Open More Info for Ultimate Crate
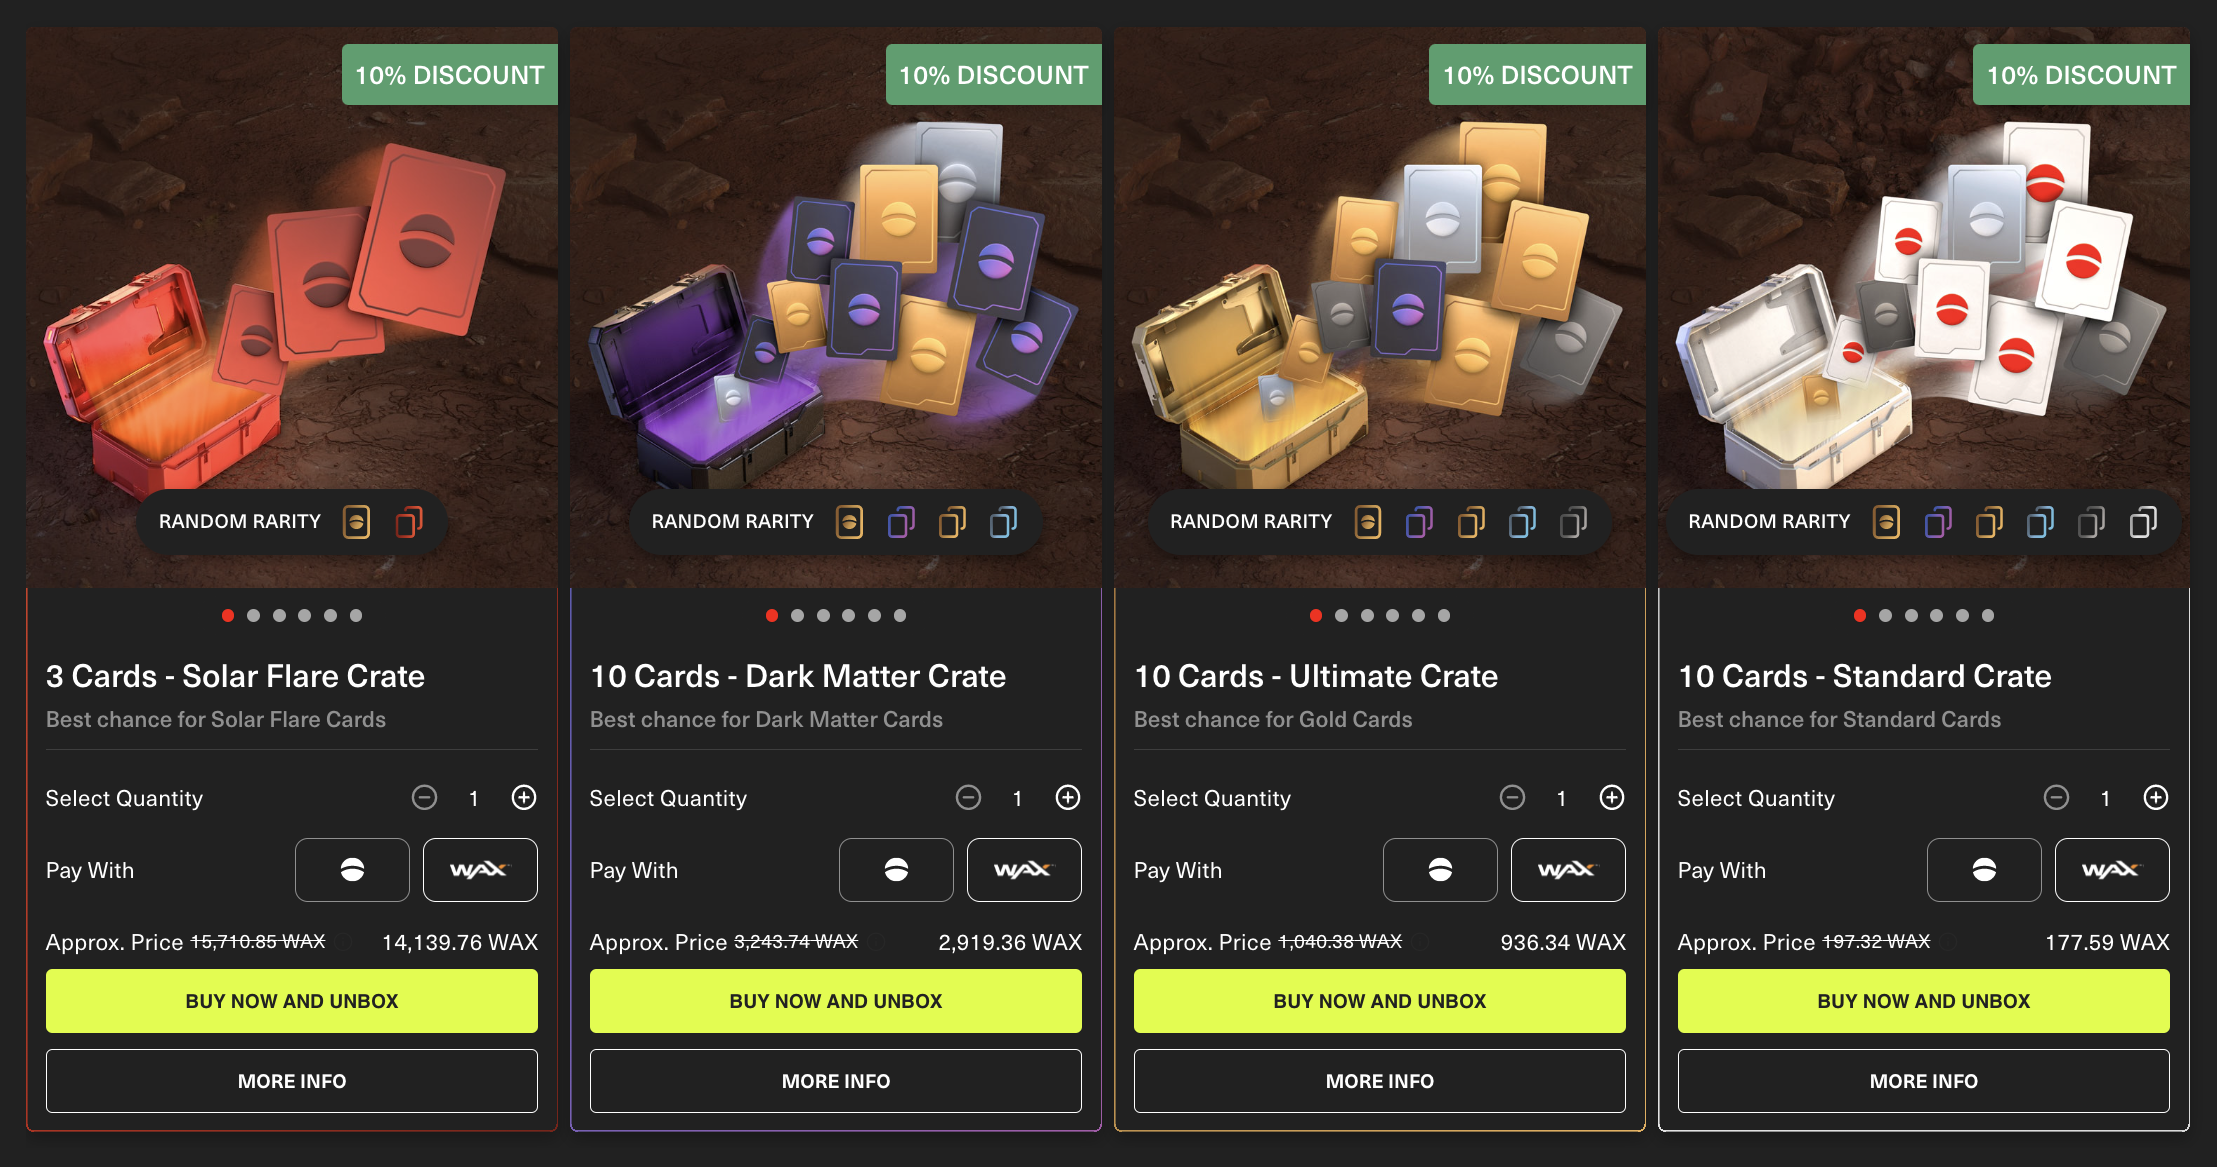 1380,1081
